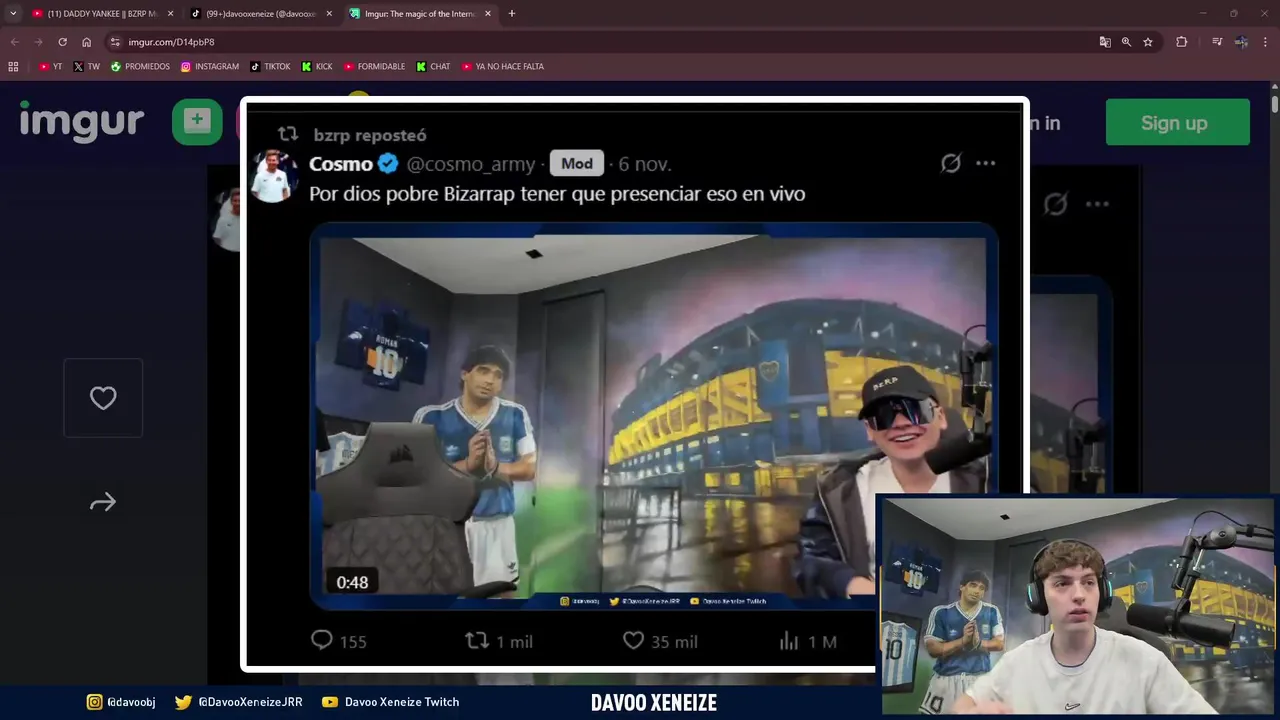Click the imgur logo
The image size is (1280, 720).
[82, 122]
